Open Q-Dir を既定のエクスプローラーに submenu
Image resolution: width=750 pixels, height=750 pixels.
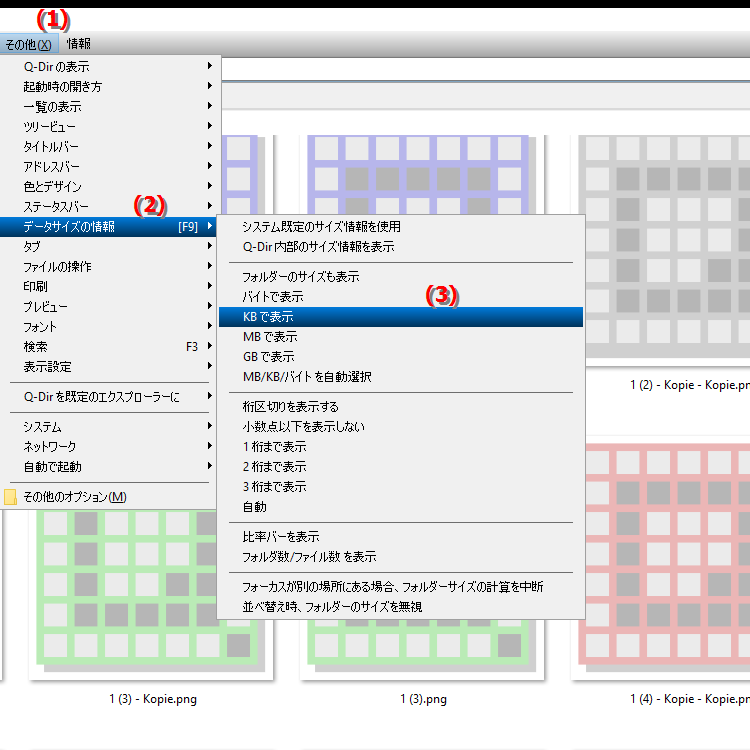point(109,397)
